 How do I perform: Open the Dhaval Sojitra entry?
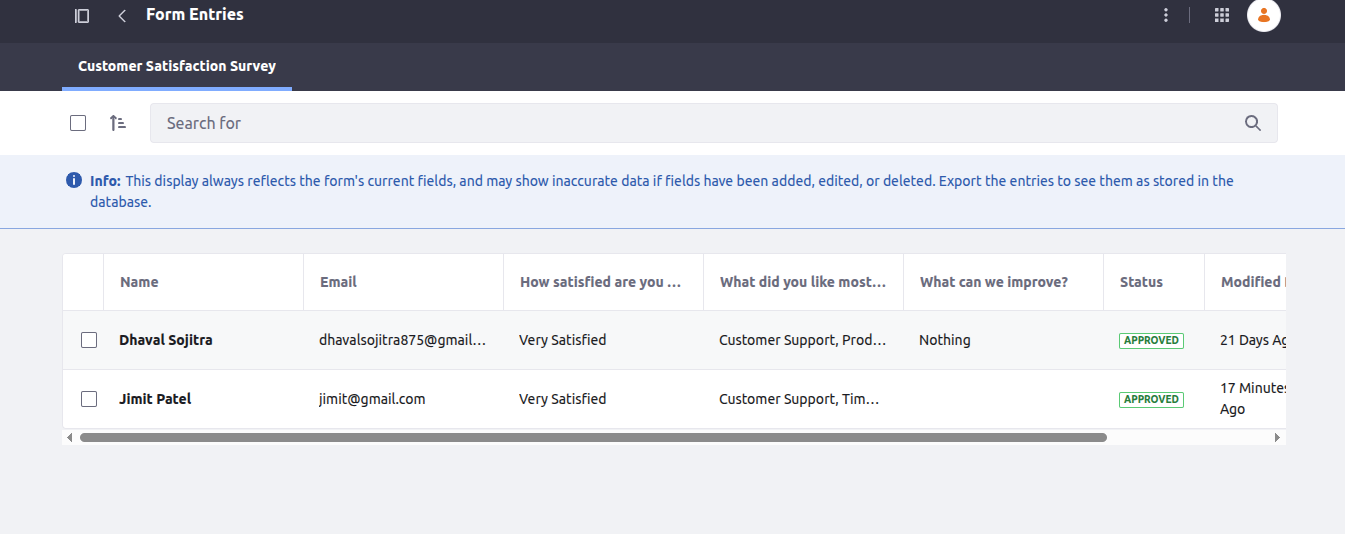166,340
